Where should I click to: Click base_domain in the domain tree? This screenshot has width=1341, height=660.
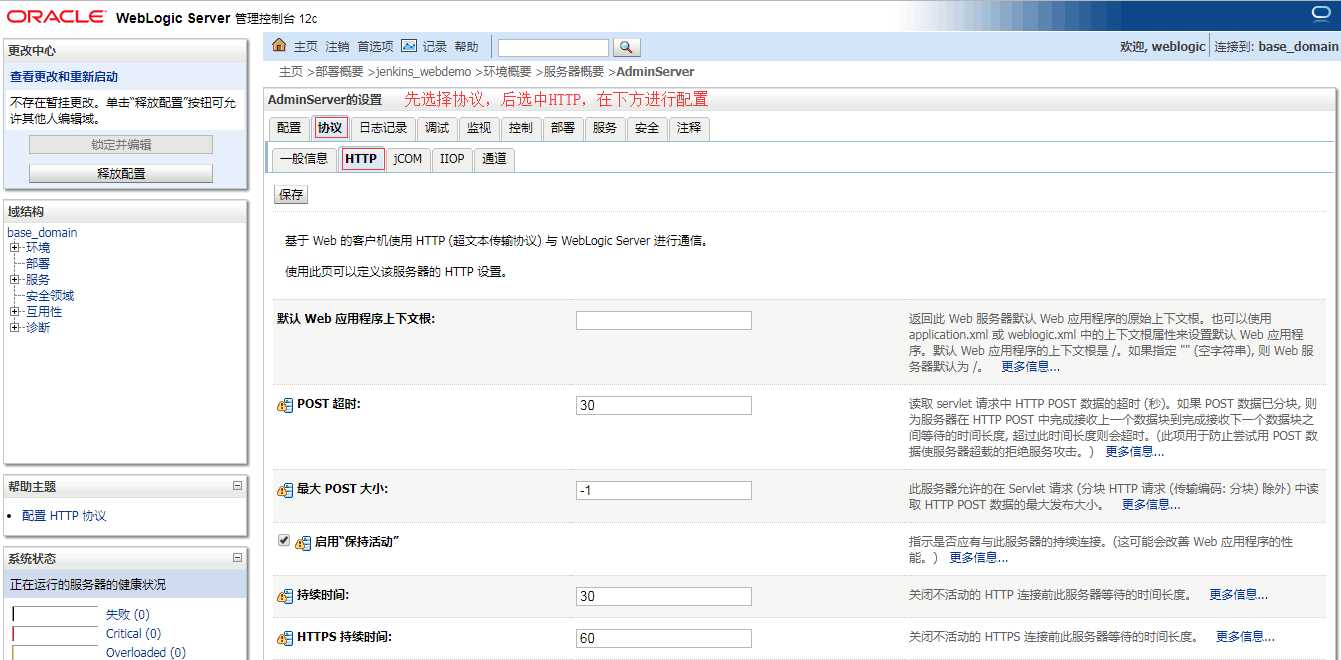(x=42, y=233)
